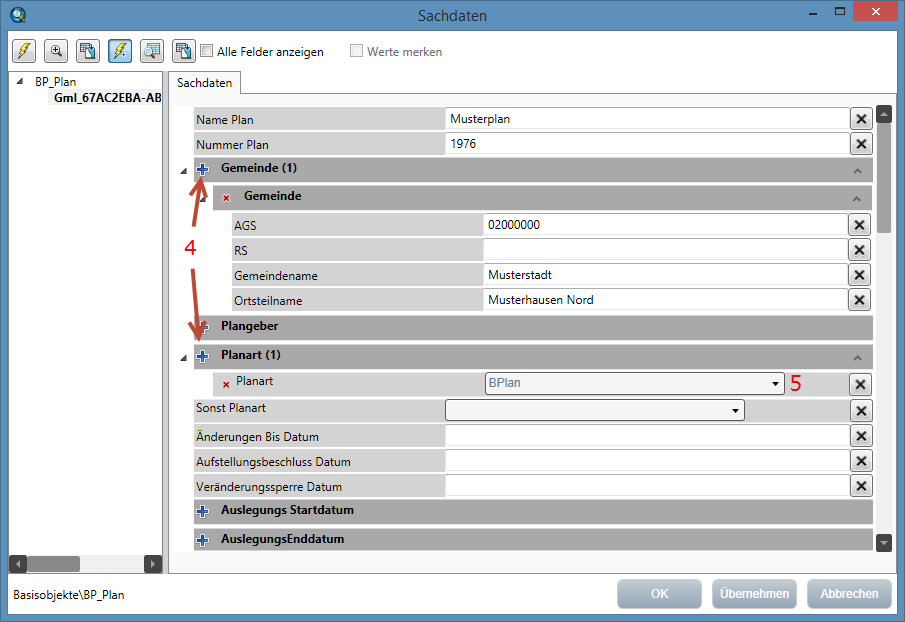Select the Sachdaten tab

point(204,83)
